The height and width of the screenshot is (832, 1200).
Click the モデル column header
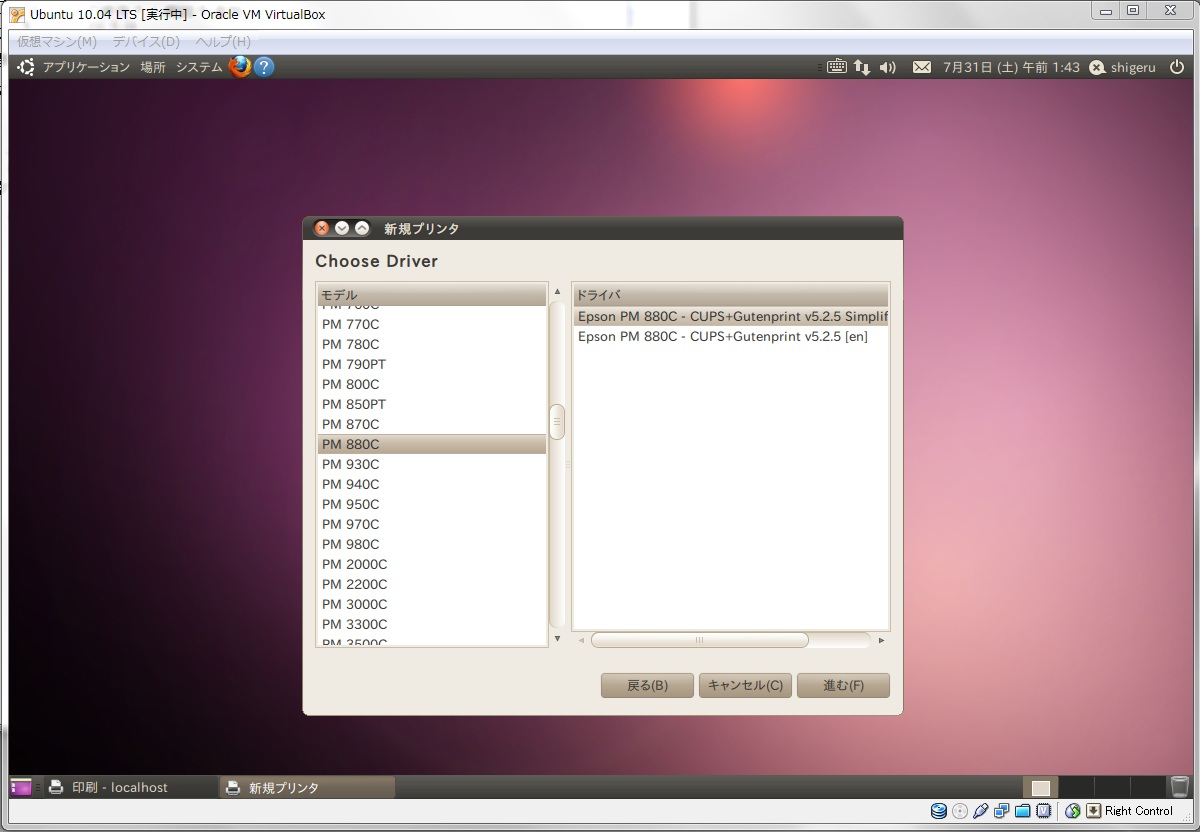pos(432,295)
